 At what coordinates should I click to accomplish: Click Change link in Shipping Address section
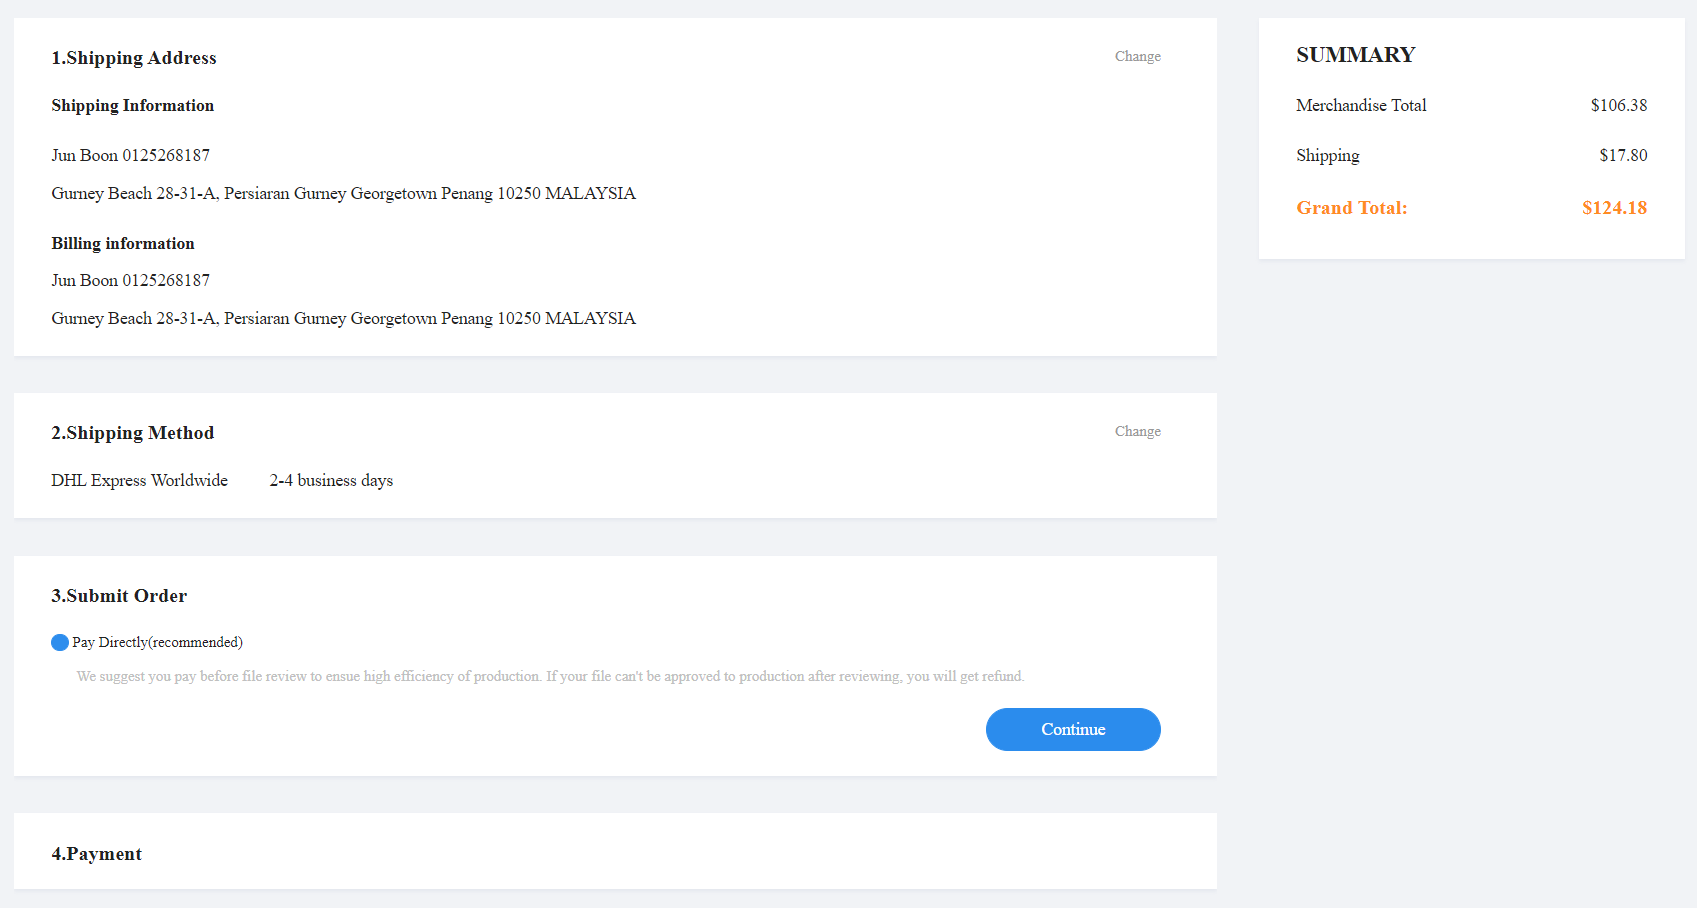tap(1137, 56)
